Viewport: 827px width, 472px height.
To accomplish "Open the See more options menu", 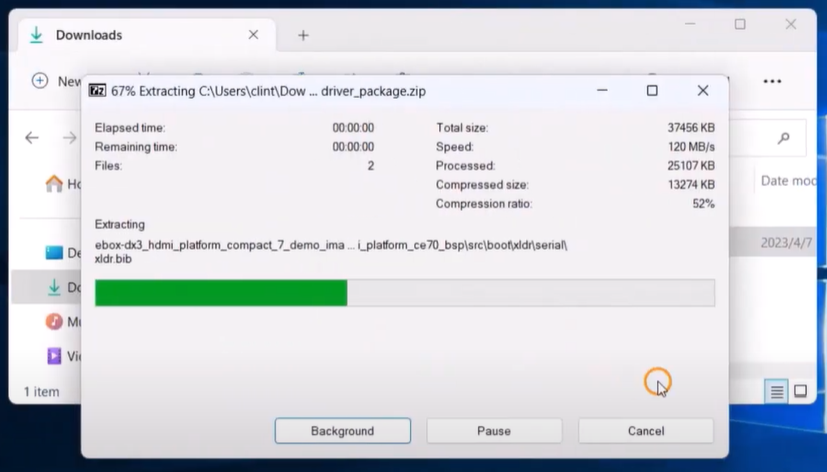I will (x=772, y=81).
